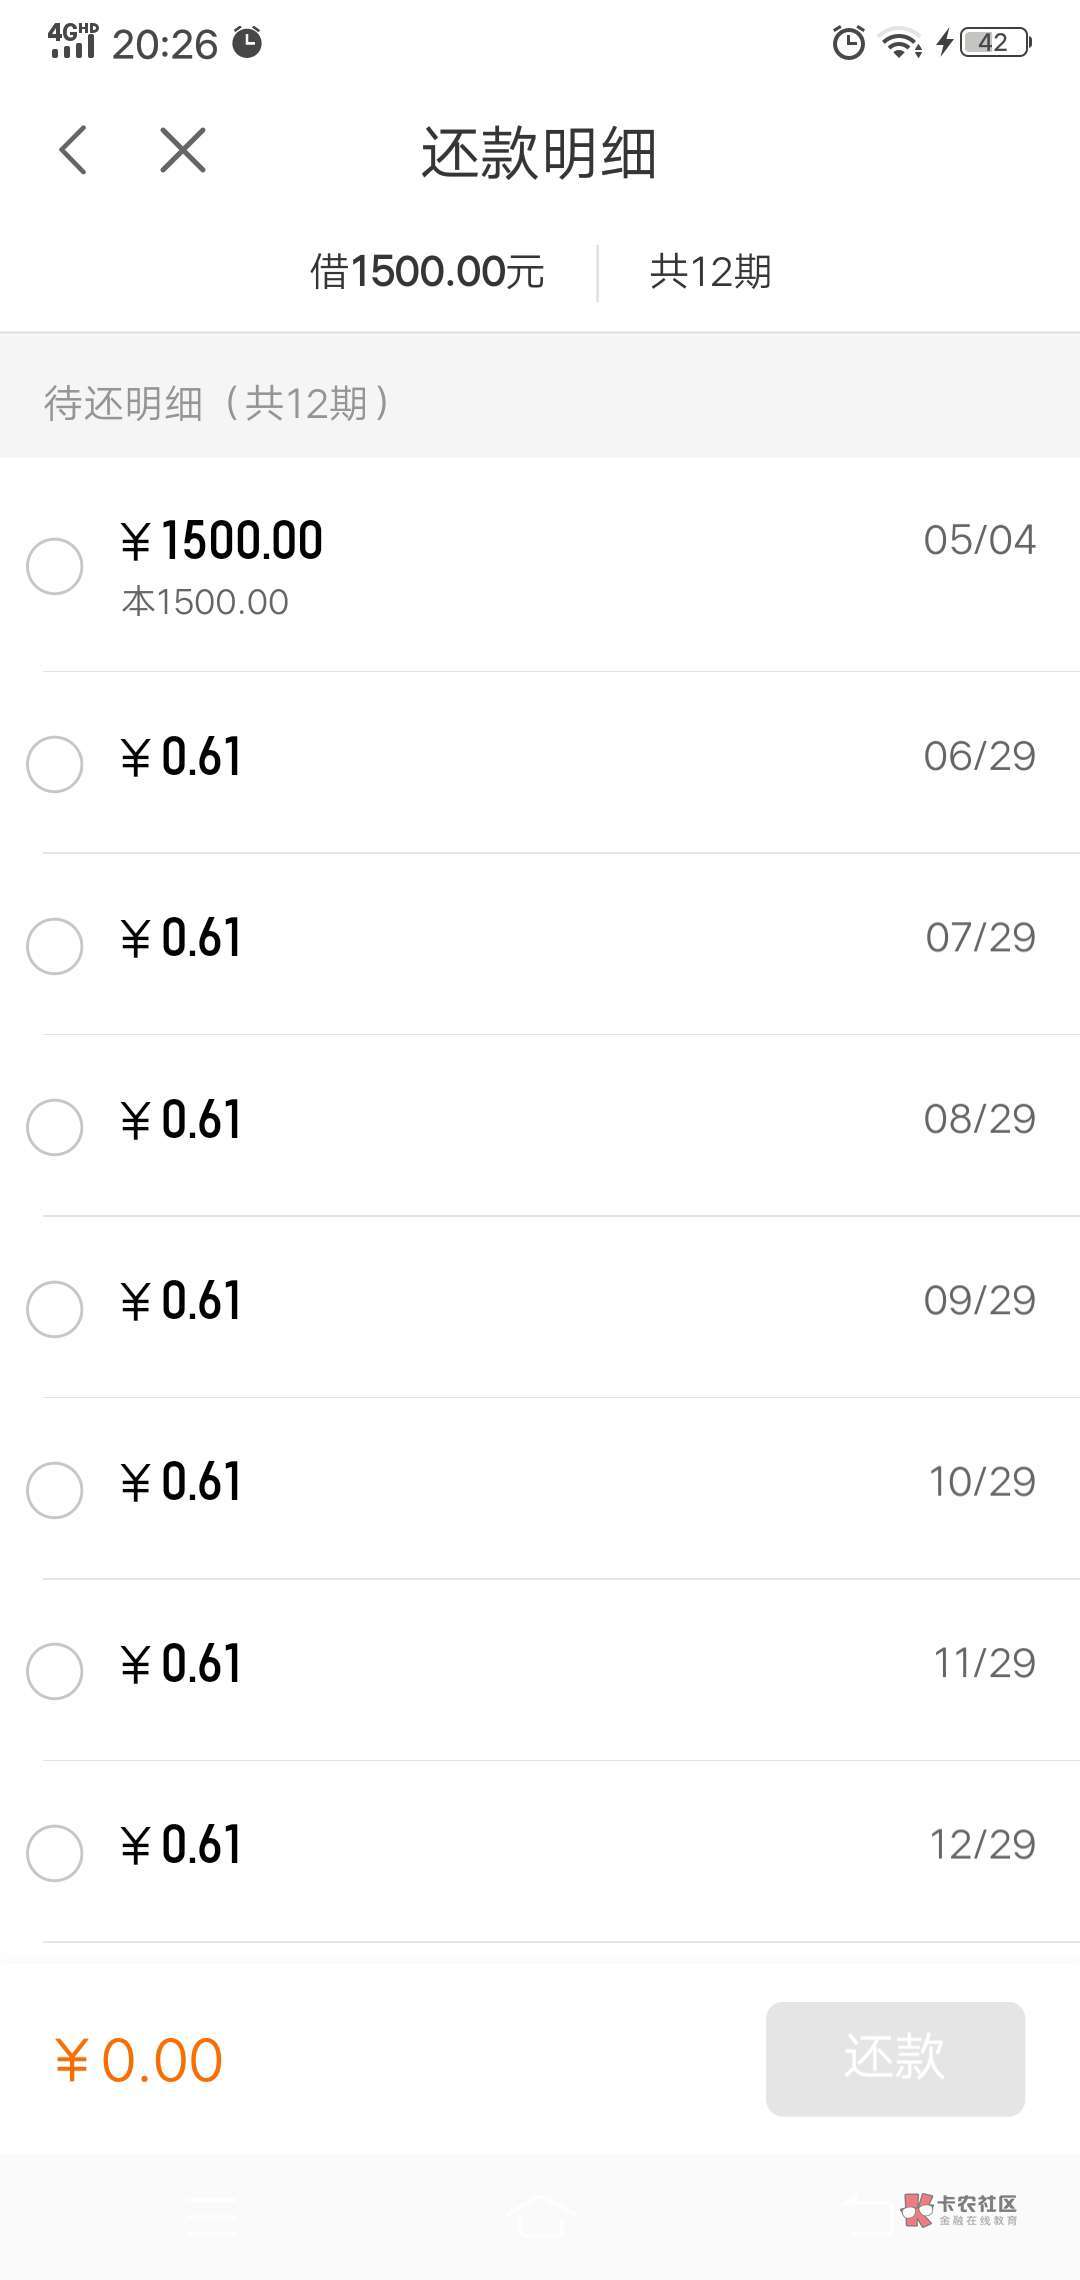The width and height of the screenshot is (1080, 2280).
Task: Tap the 借1500.00元 loan amount text
Action: [427, 272]
